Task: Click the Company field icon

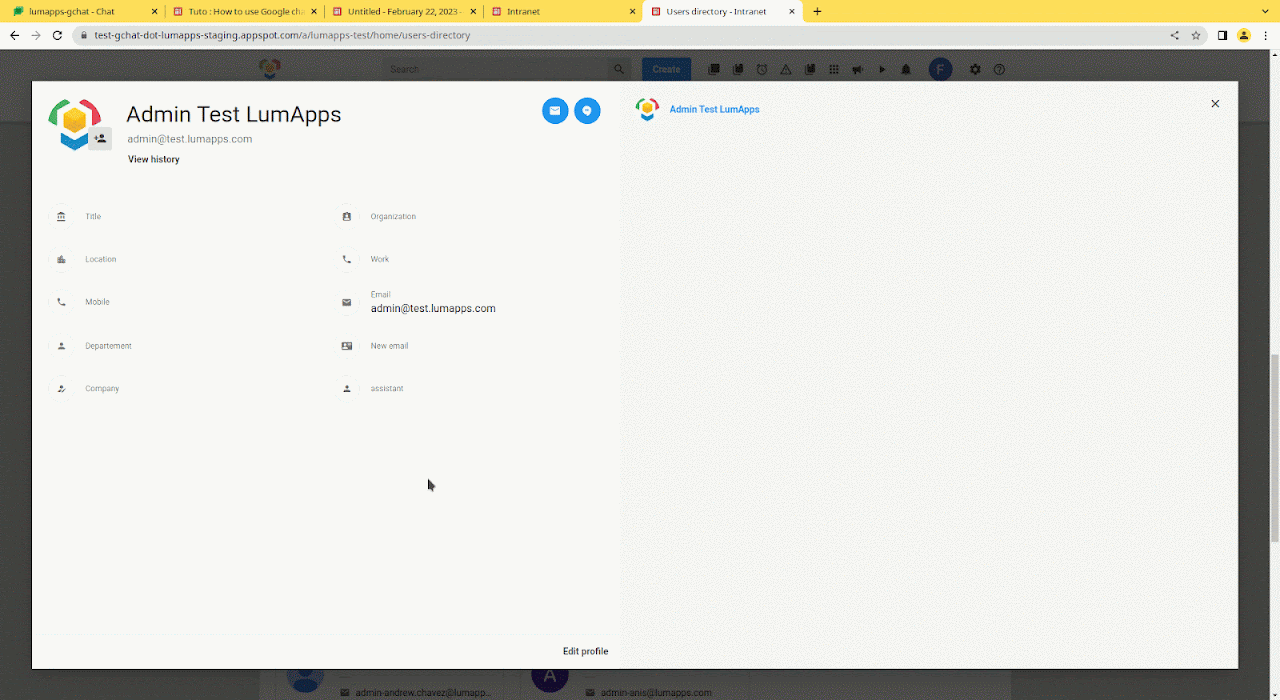Action: tap(62, 388)
